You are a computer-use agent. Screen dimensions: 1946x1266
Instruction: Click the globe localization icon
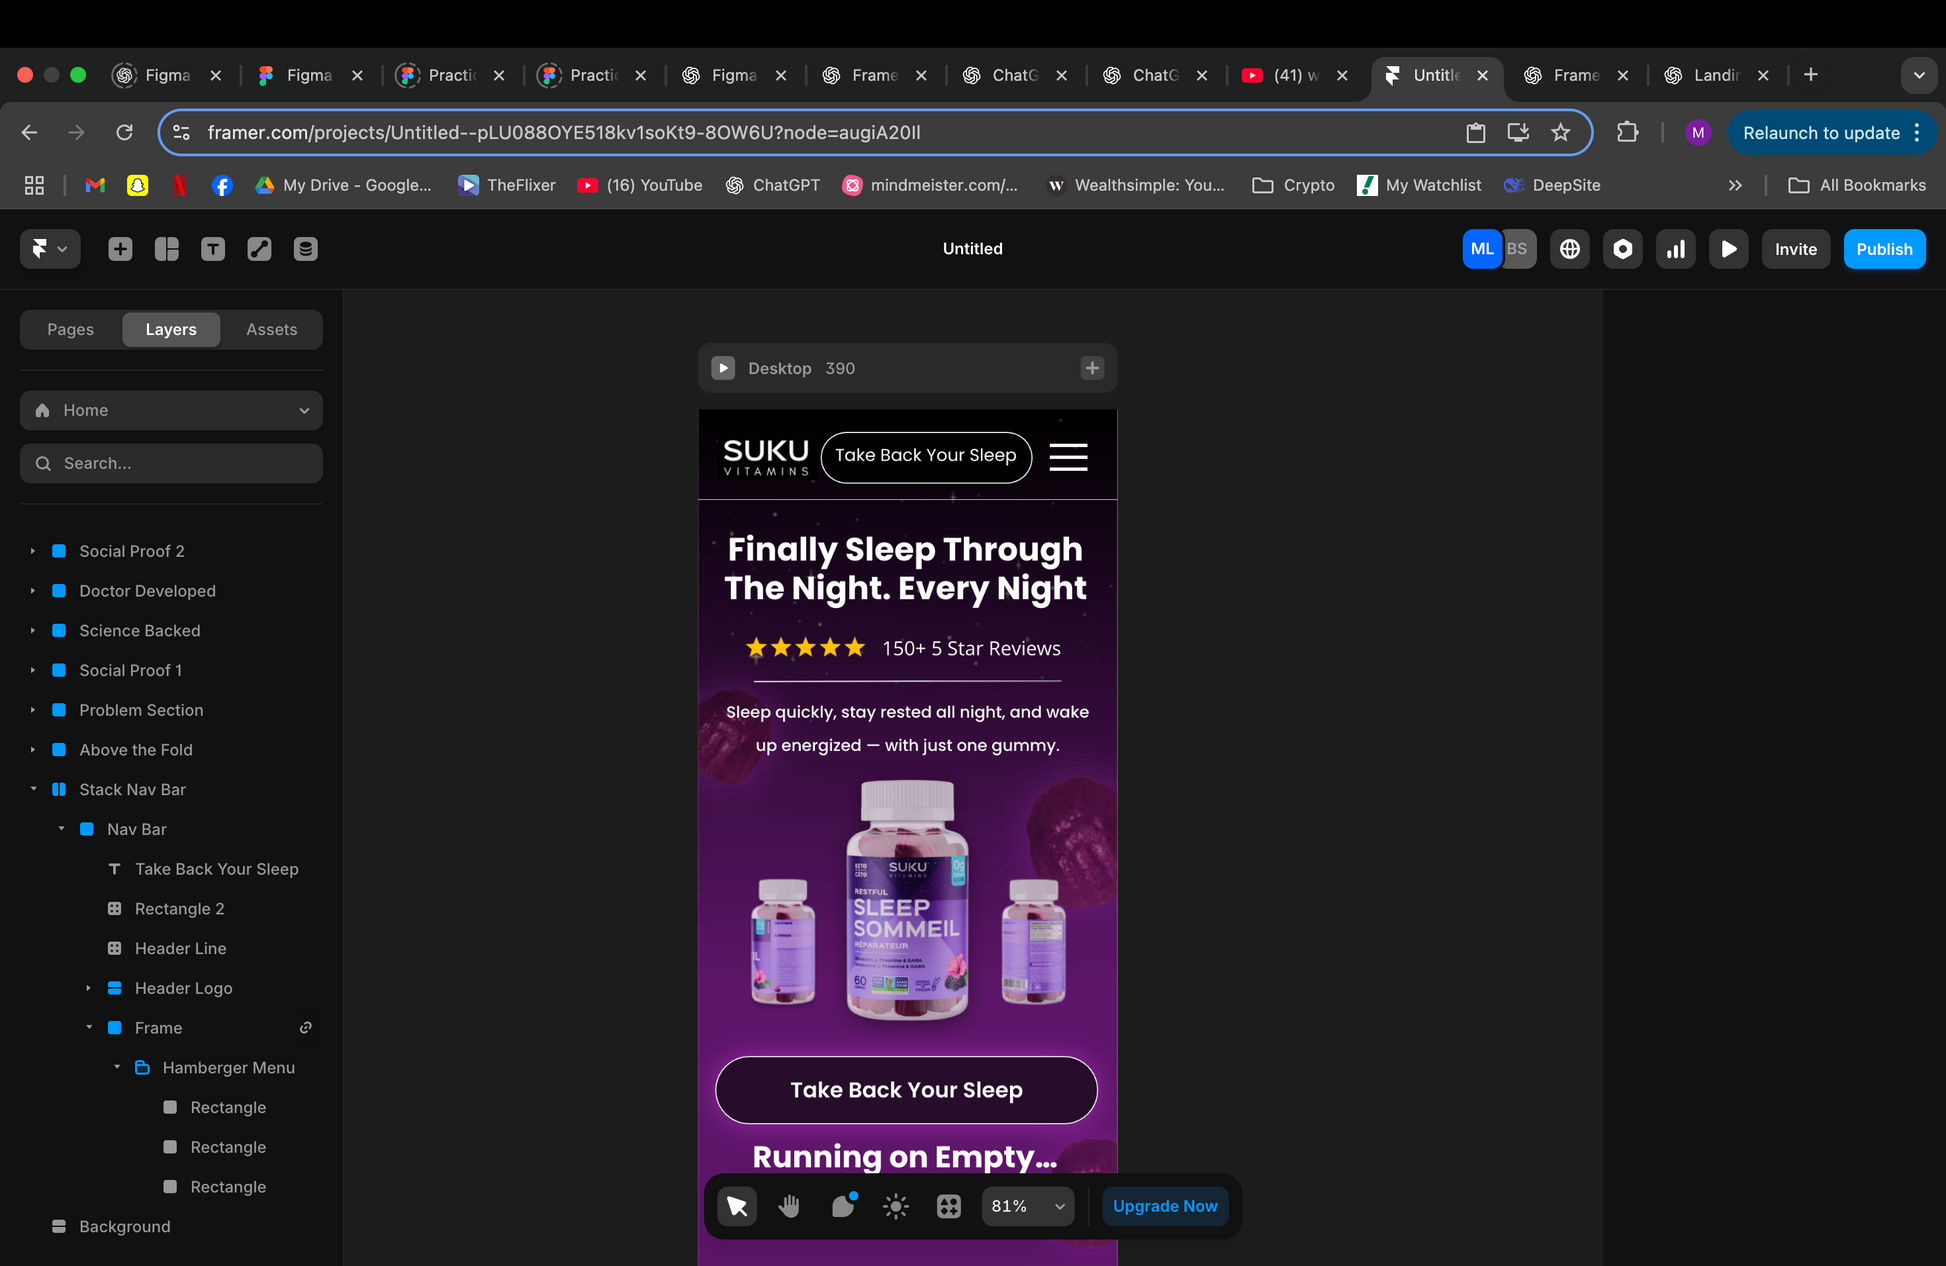point(1570,249)
